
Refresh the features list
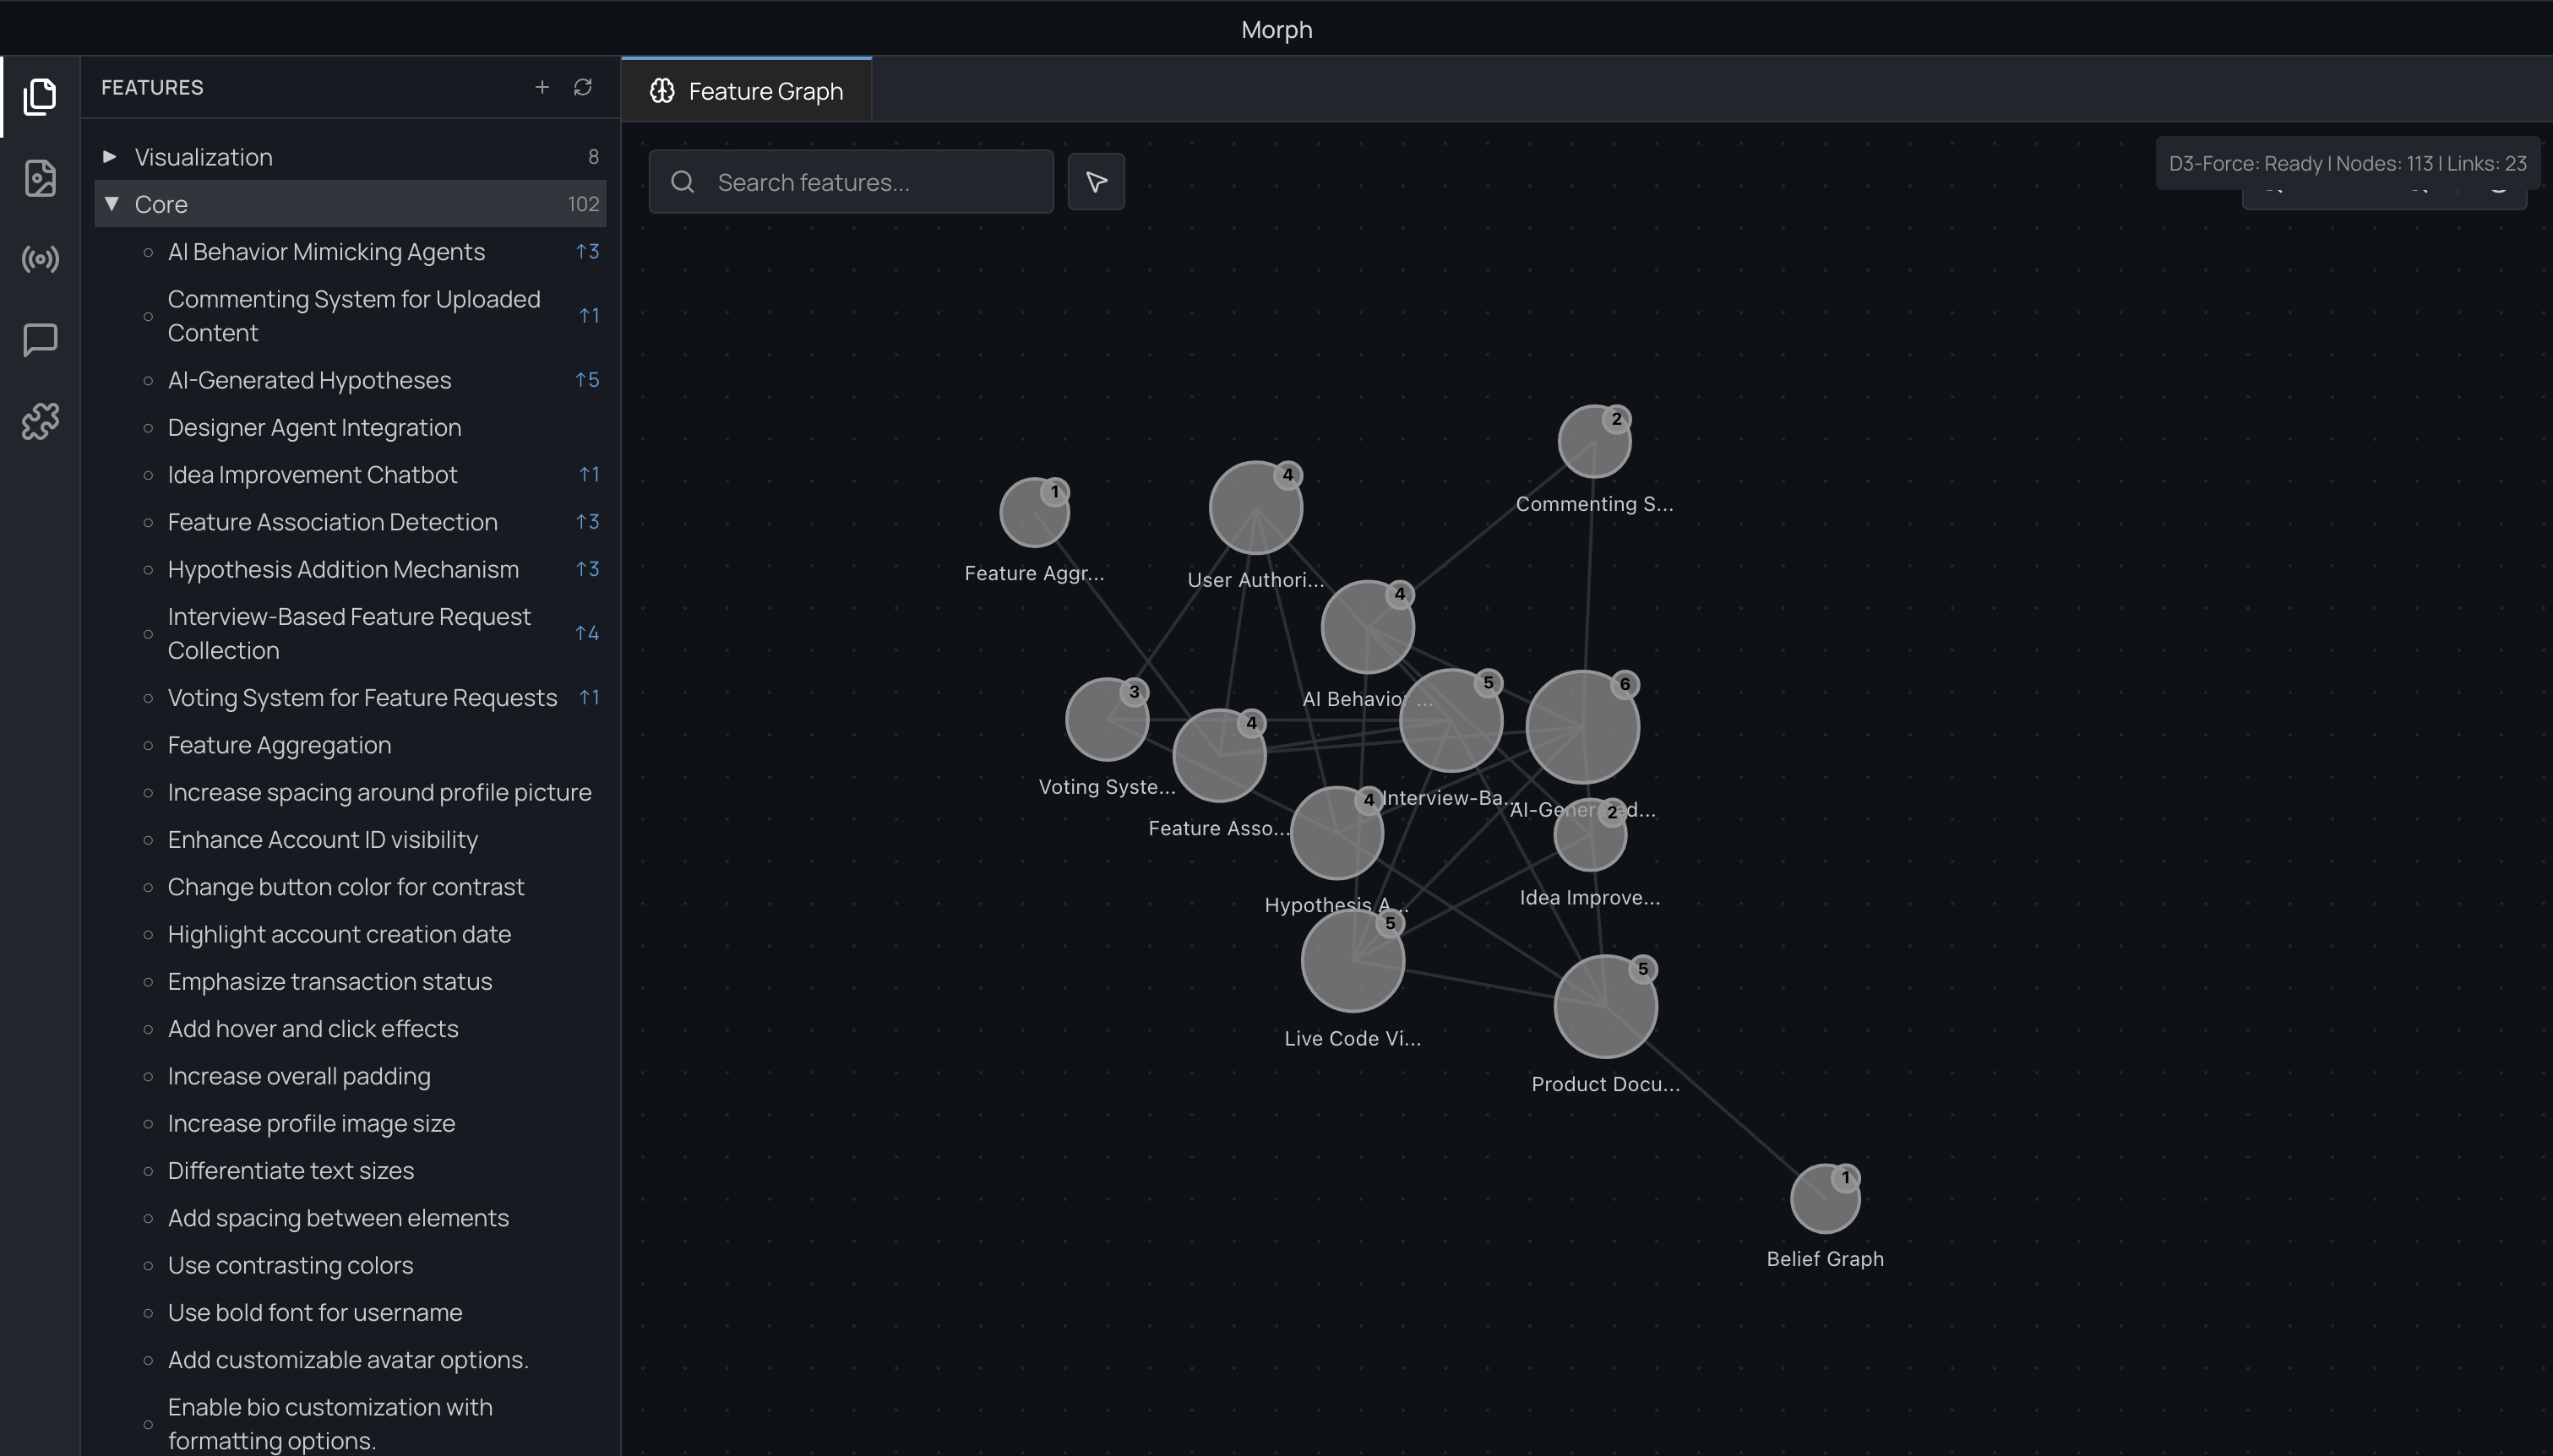coord(583,88)
